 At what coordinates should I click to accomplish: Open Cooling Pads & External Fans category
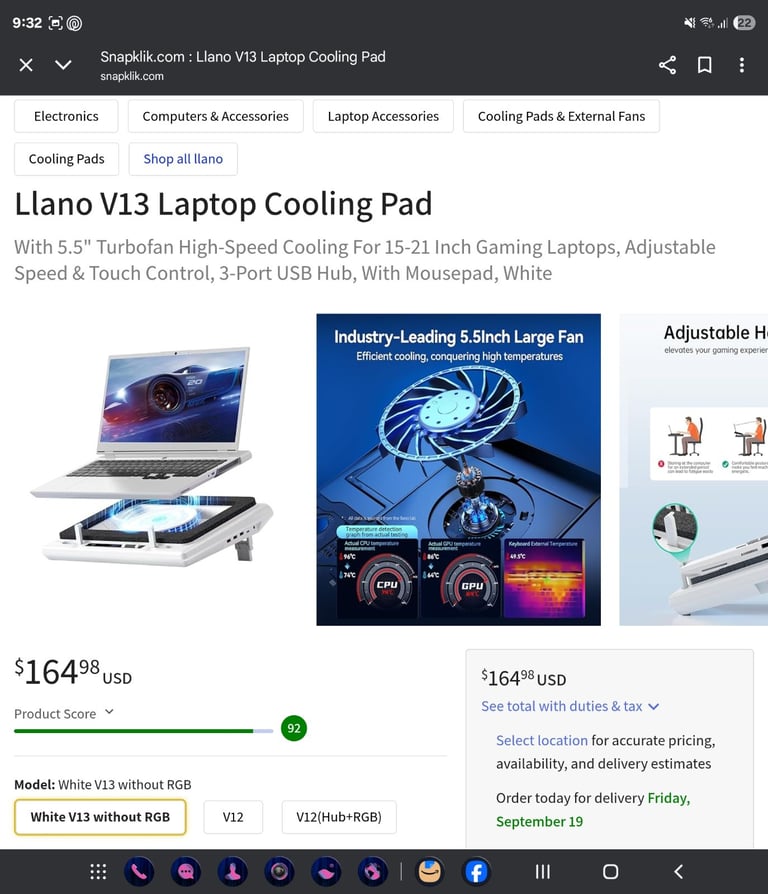pos(561,116)
